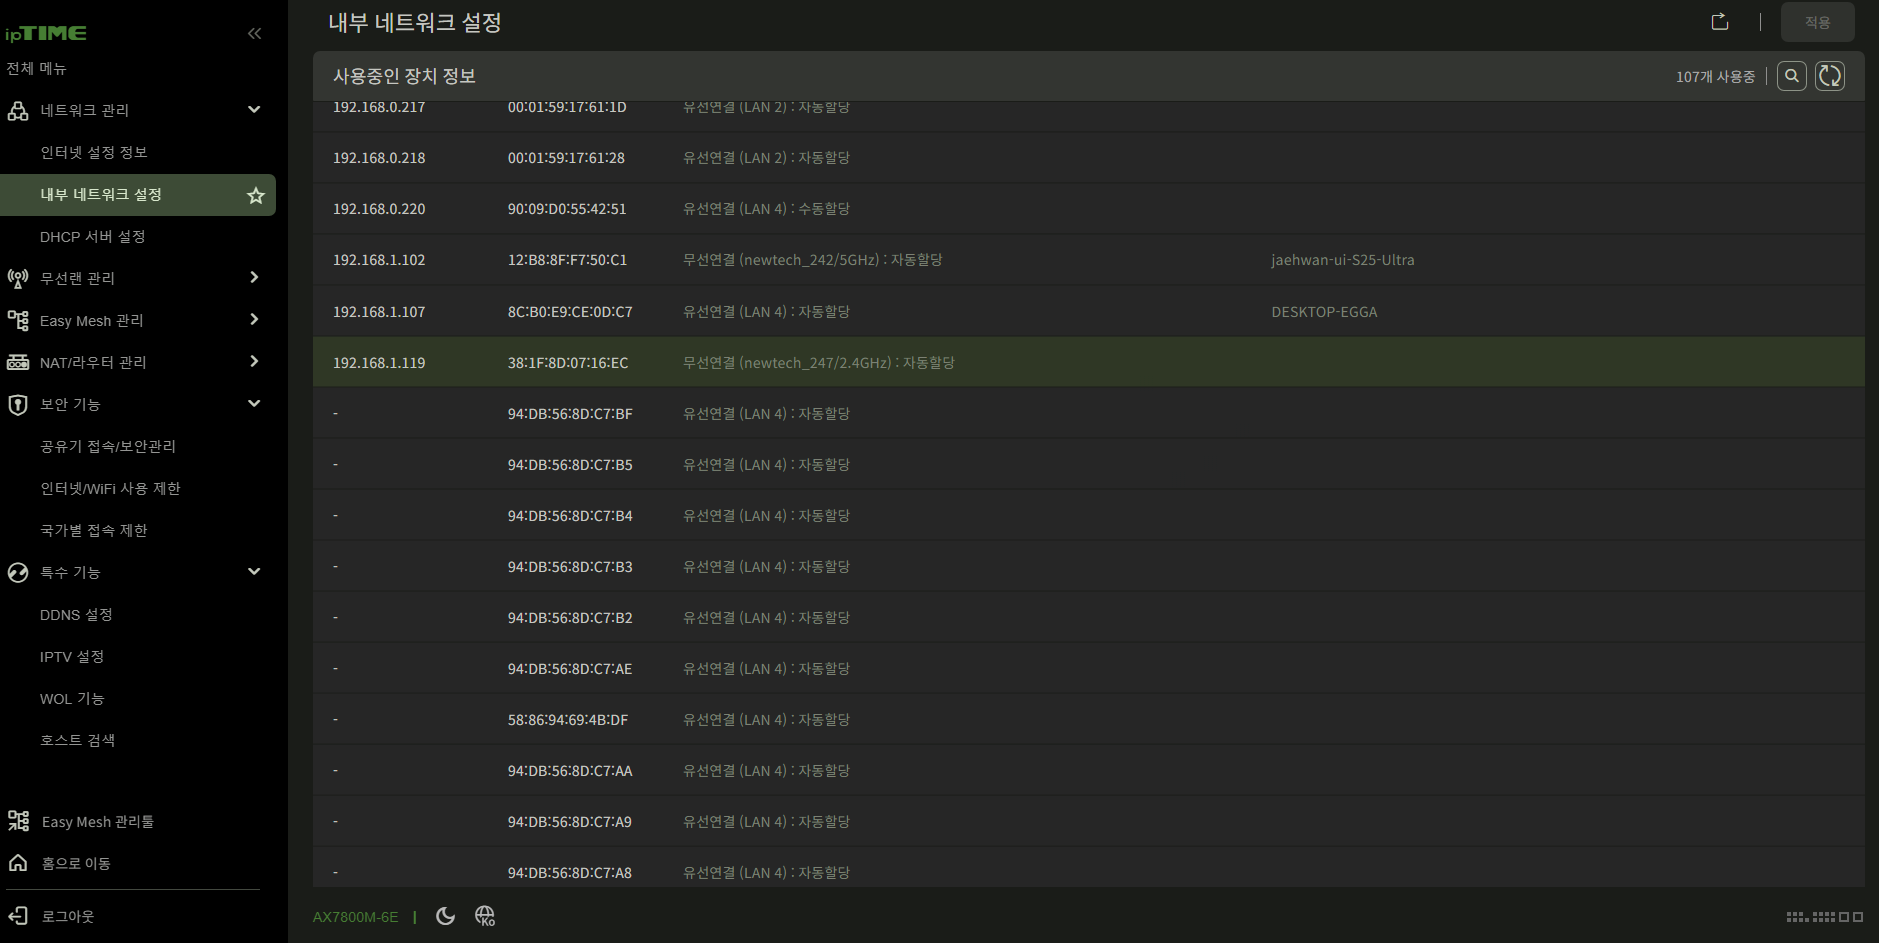Open 인터넷 설정 정보 menu

94,152
